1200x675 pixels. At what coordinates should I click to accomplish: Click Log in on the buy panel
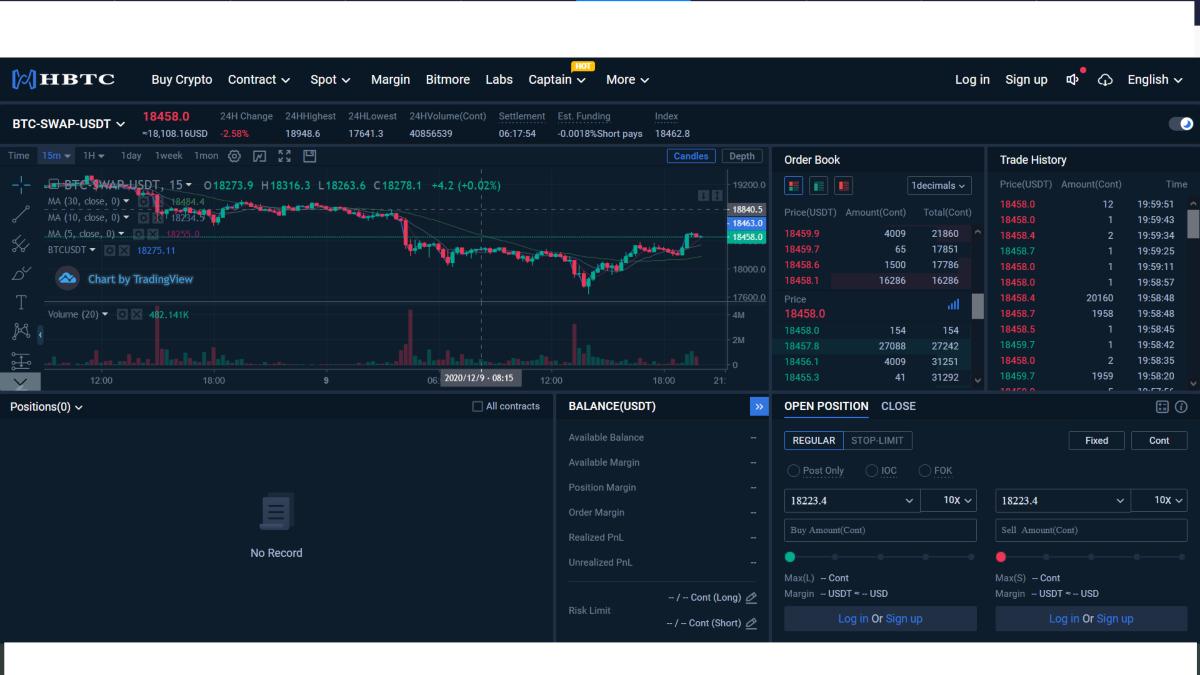point(852,618)
